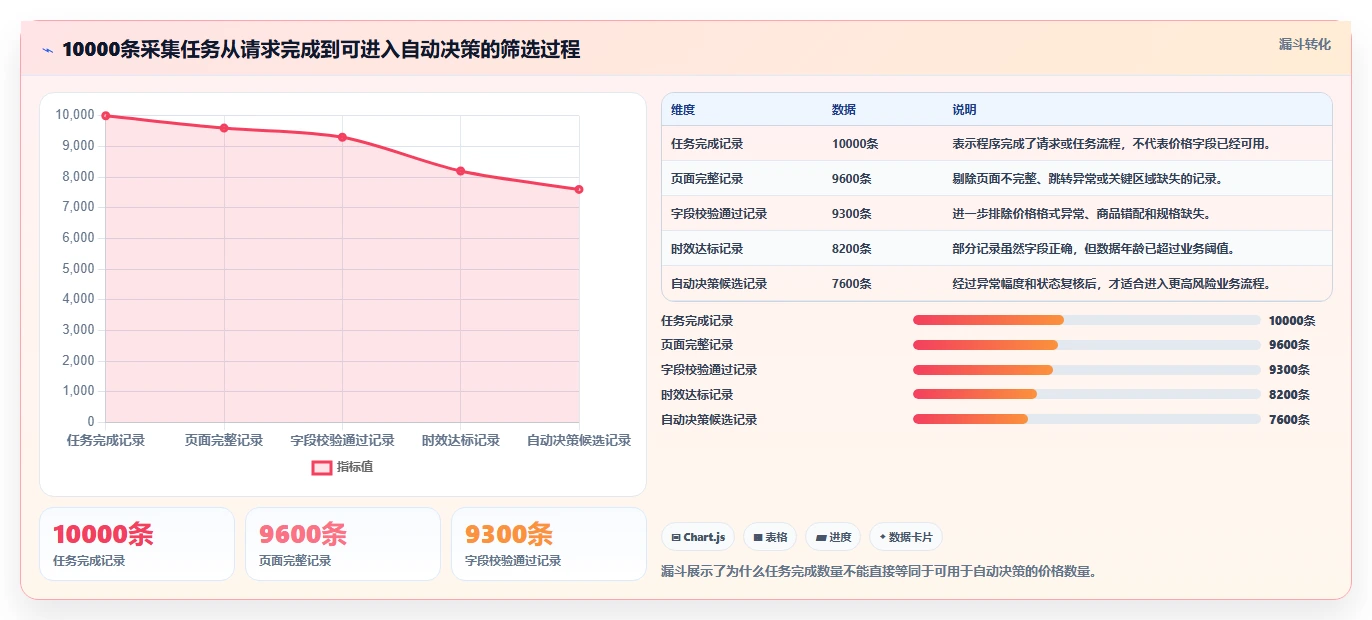The width and height of the screenshot is (1372, 620).
Task: Click the 任务完成记录 table row name
Action: [x=707, y=144]
